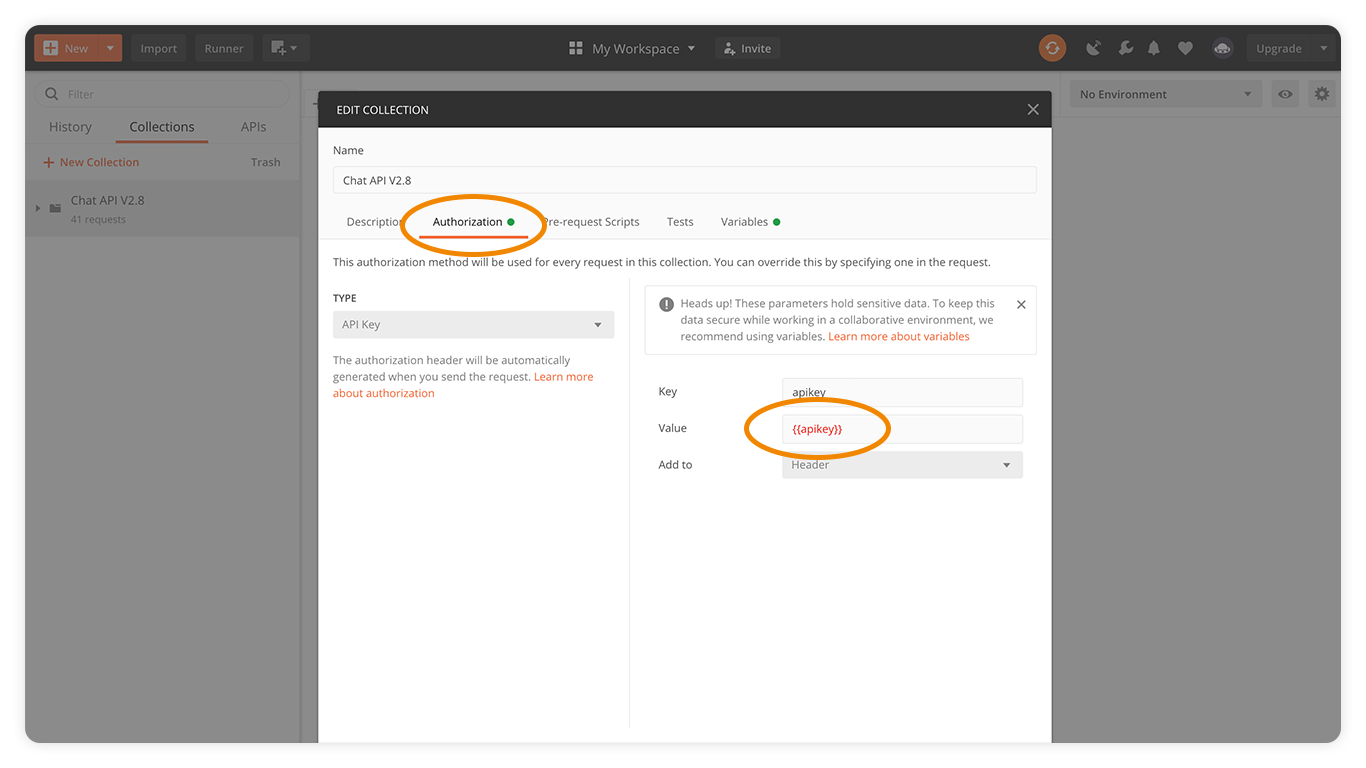Invite collaborators to the workspace
1366x768 pixels.
click(747, 48)
